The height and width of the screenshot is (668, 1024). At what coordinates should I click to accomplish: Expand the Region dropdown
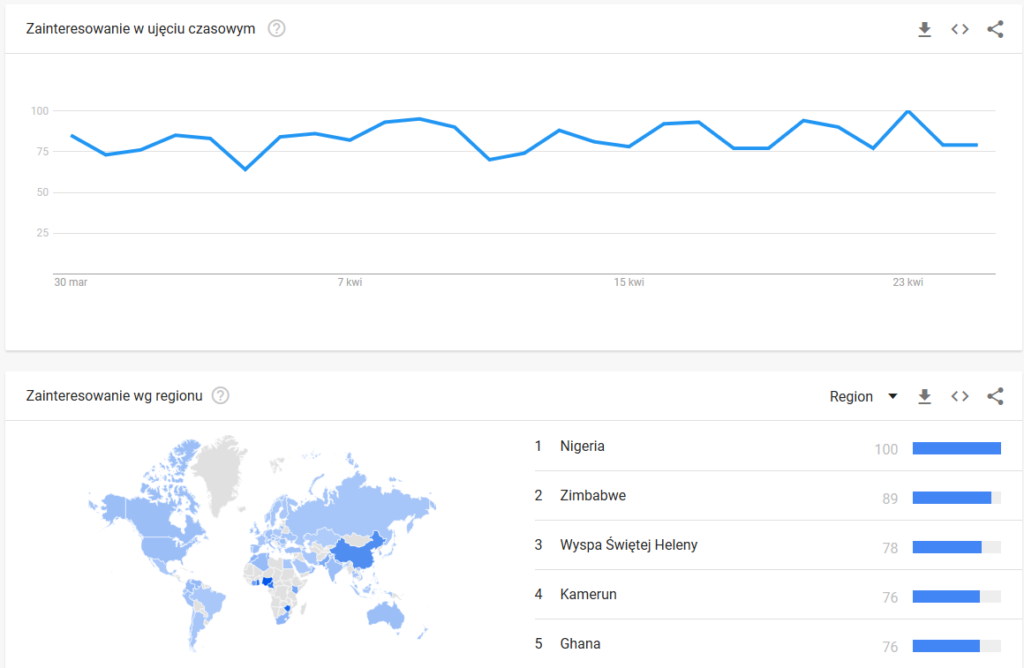(863, 397)
